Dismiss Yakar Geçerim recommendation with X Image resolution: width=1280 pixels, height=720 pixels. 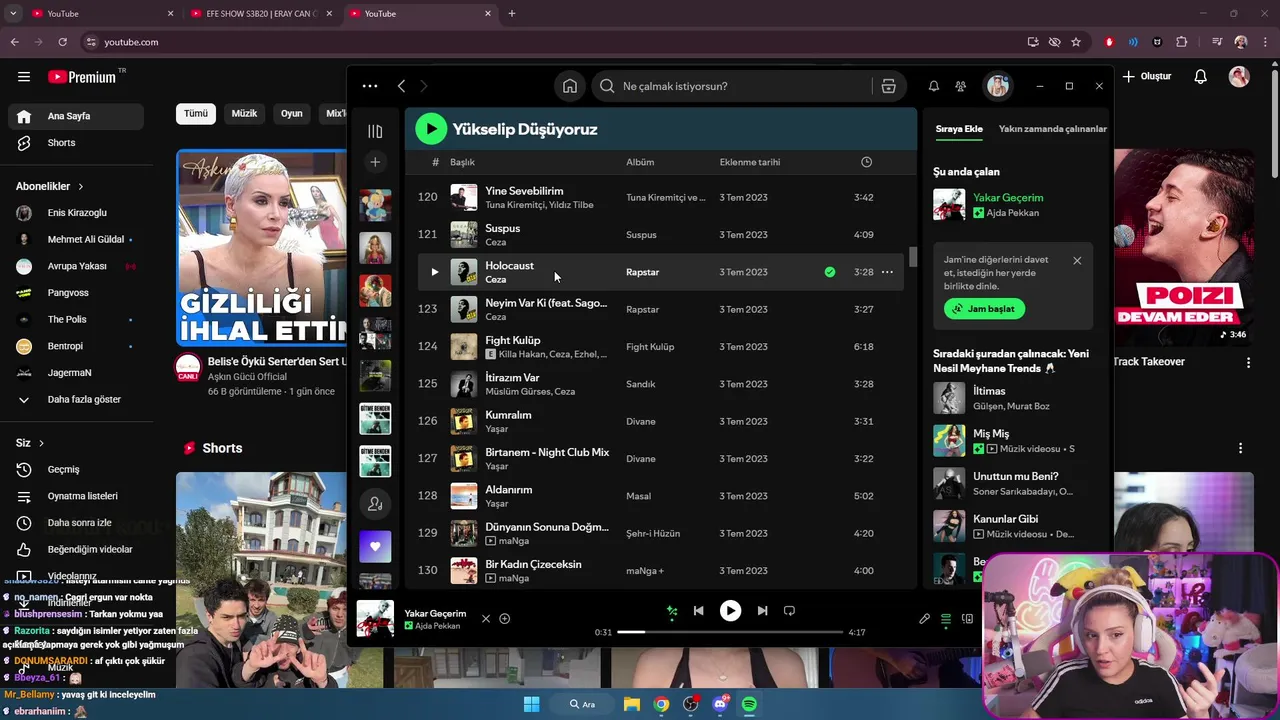tap(486, 619)
